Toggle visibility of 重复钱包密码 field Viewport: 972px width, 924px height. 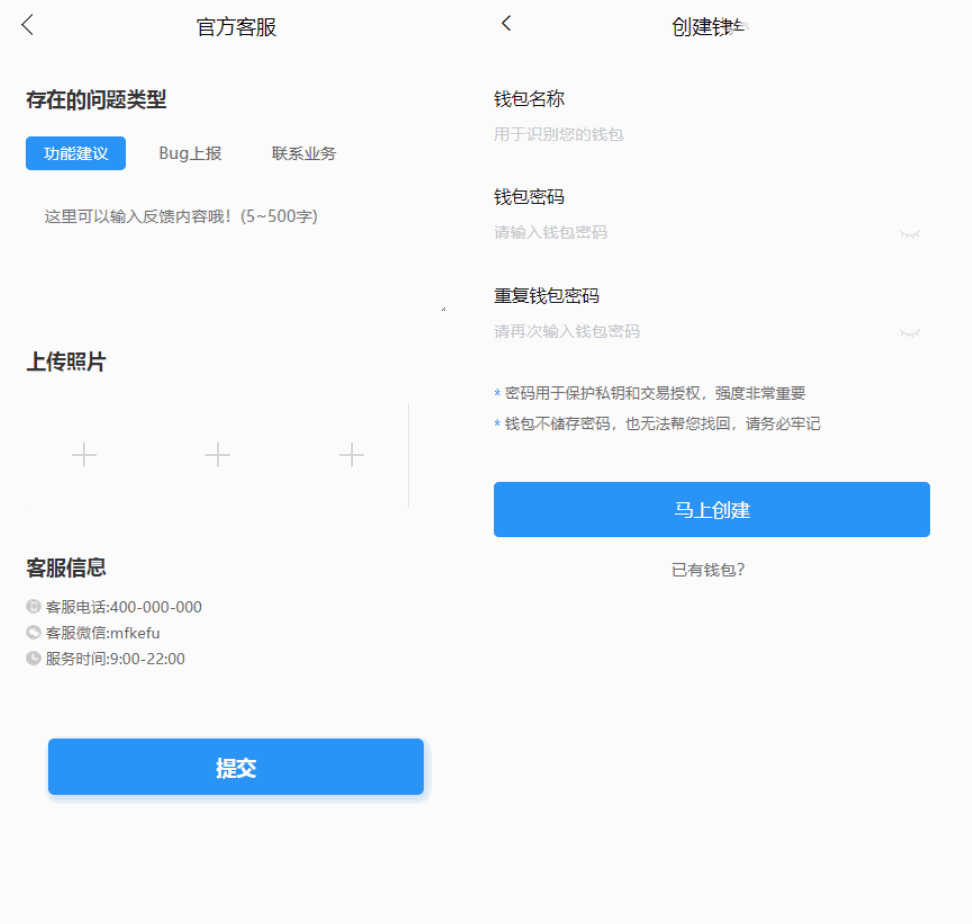pyautogui.click(x=909, y=331)
